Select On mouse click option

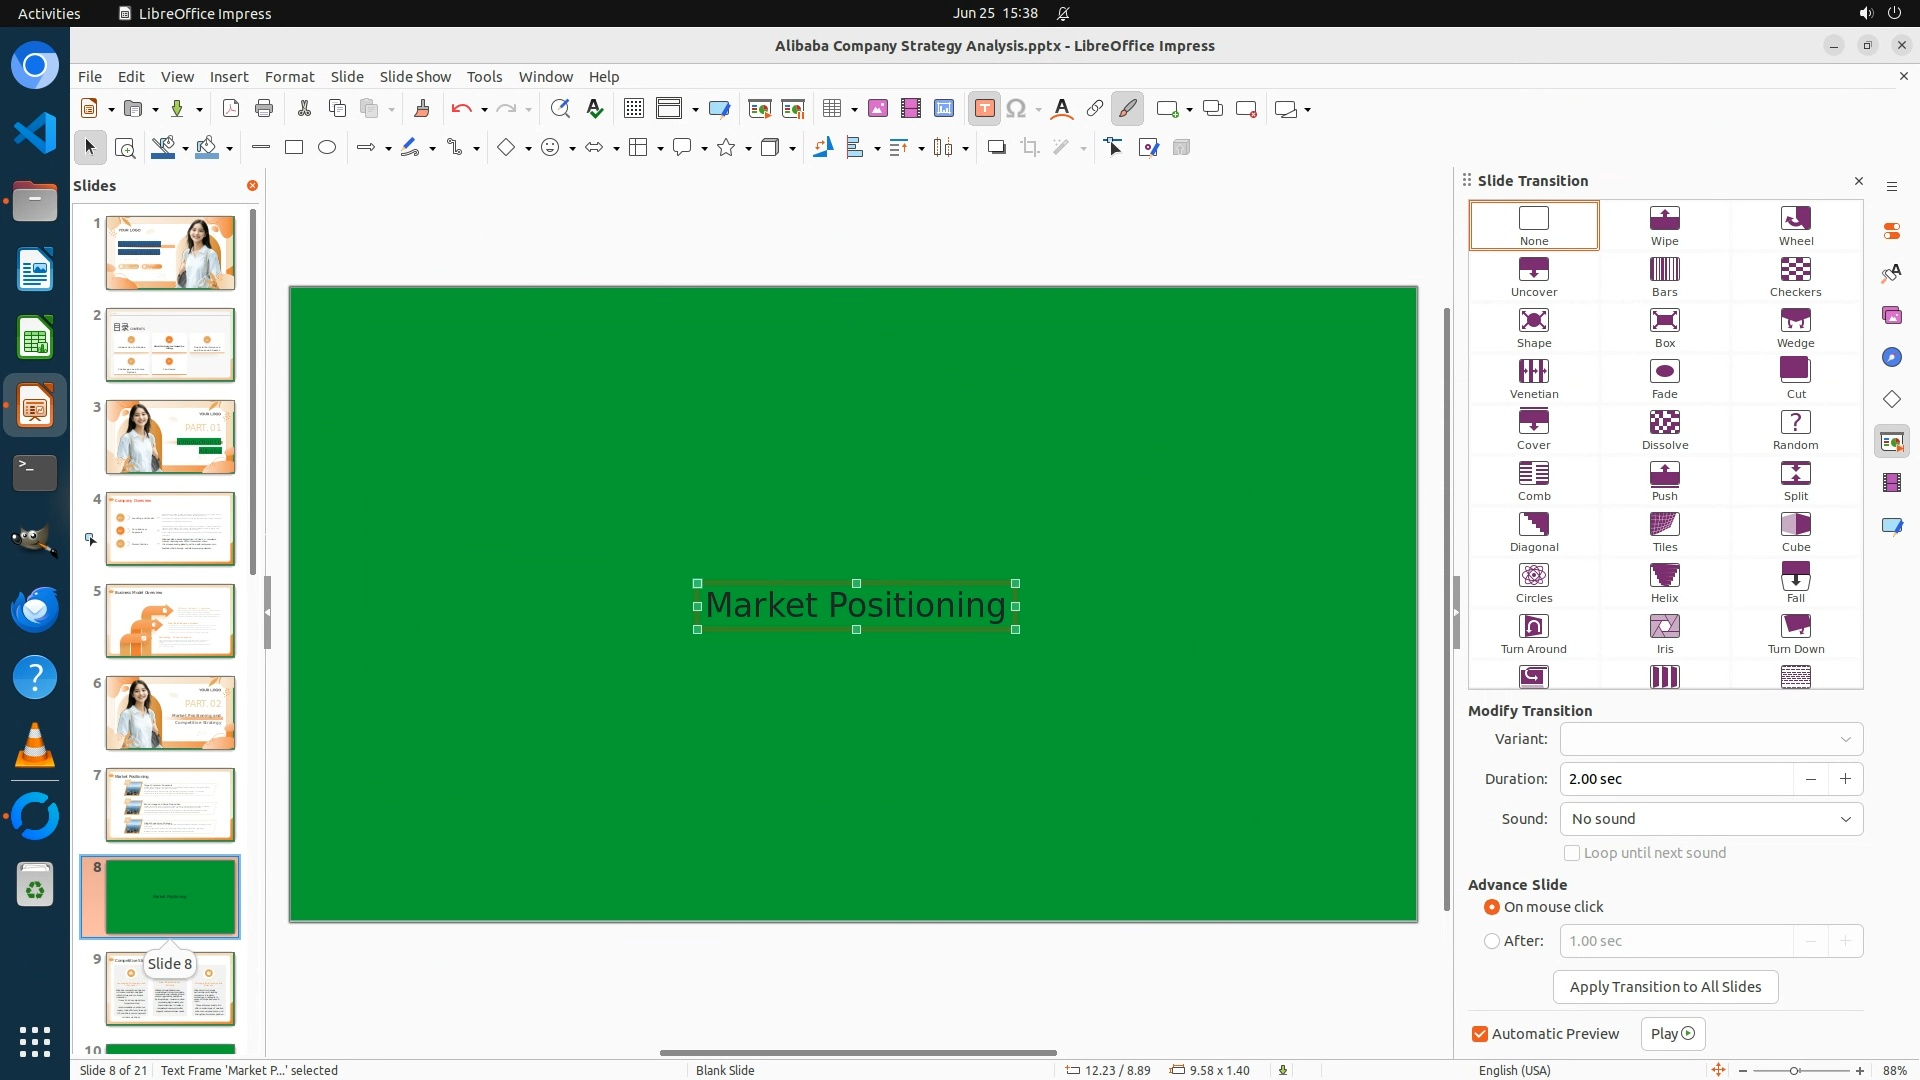[1492, 907]
